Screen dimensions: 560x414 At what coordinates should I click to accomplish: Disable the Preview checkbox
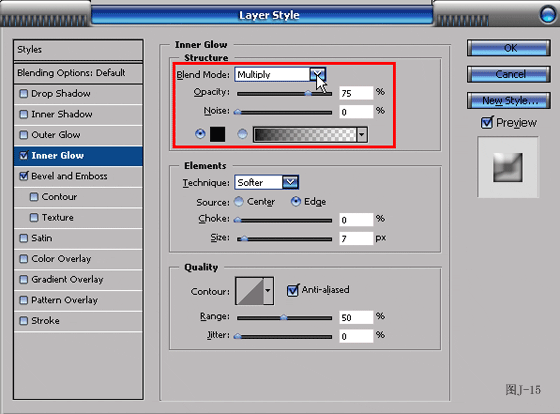click(486, 123)
